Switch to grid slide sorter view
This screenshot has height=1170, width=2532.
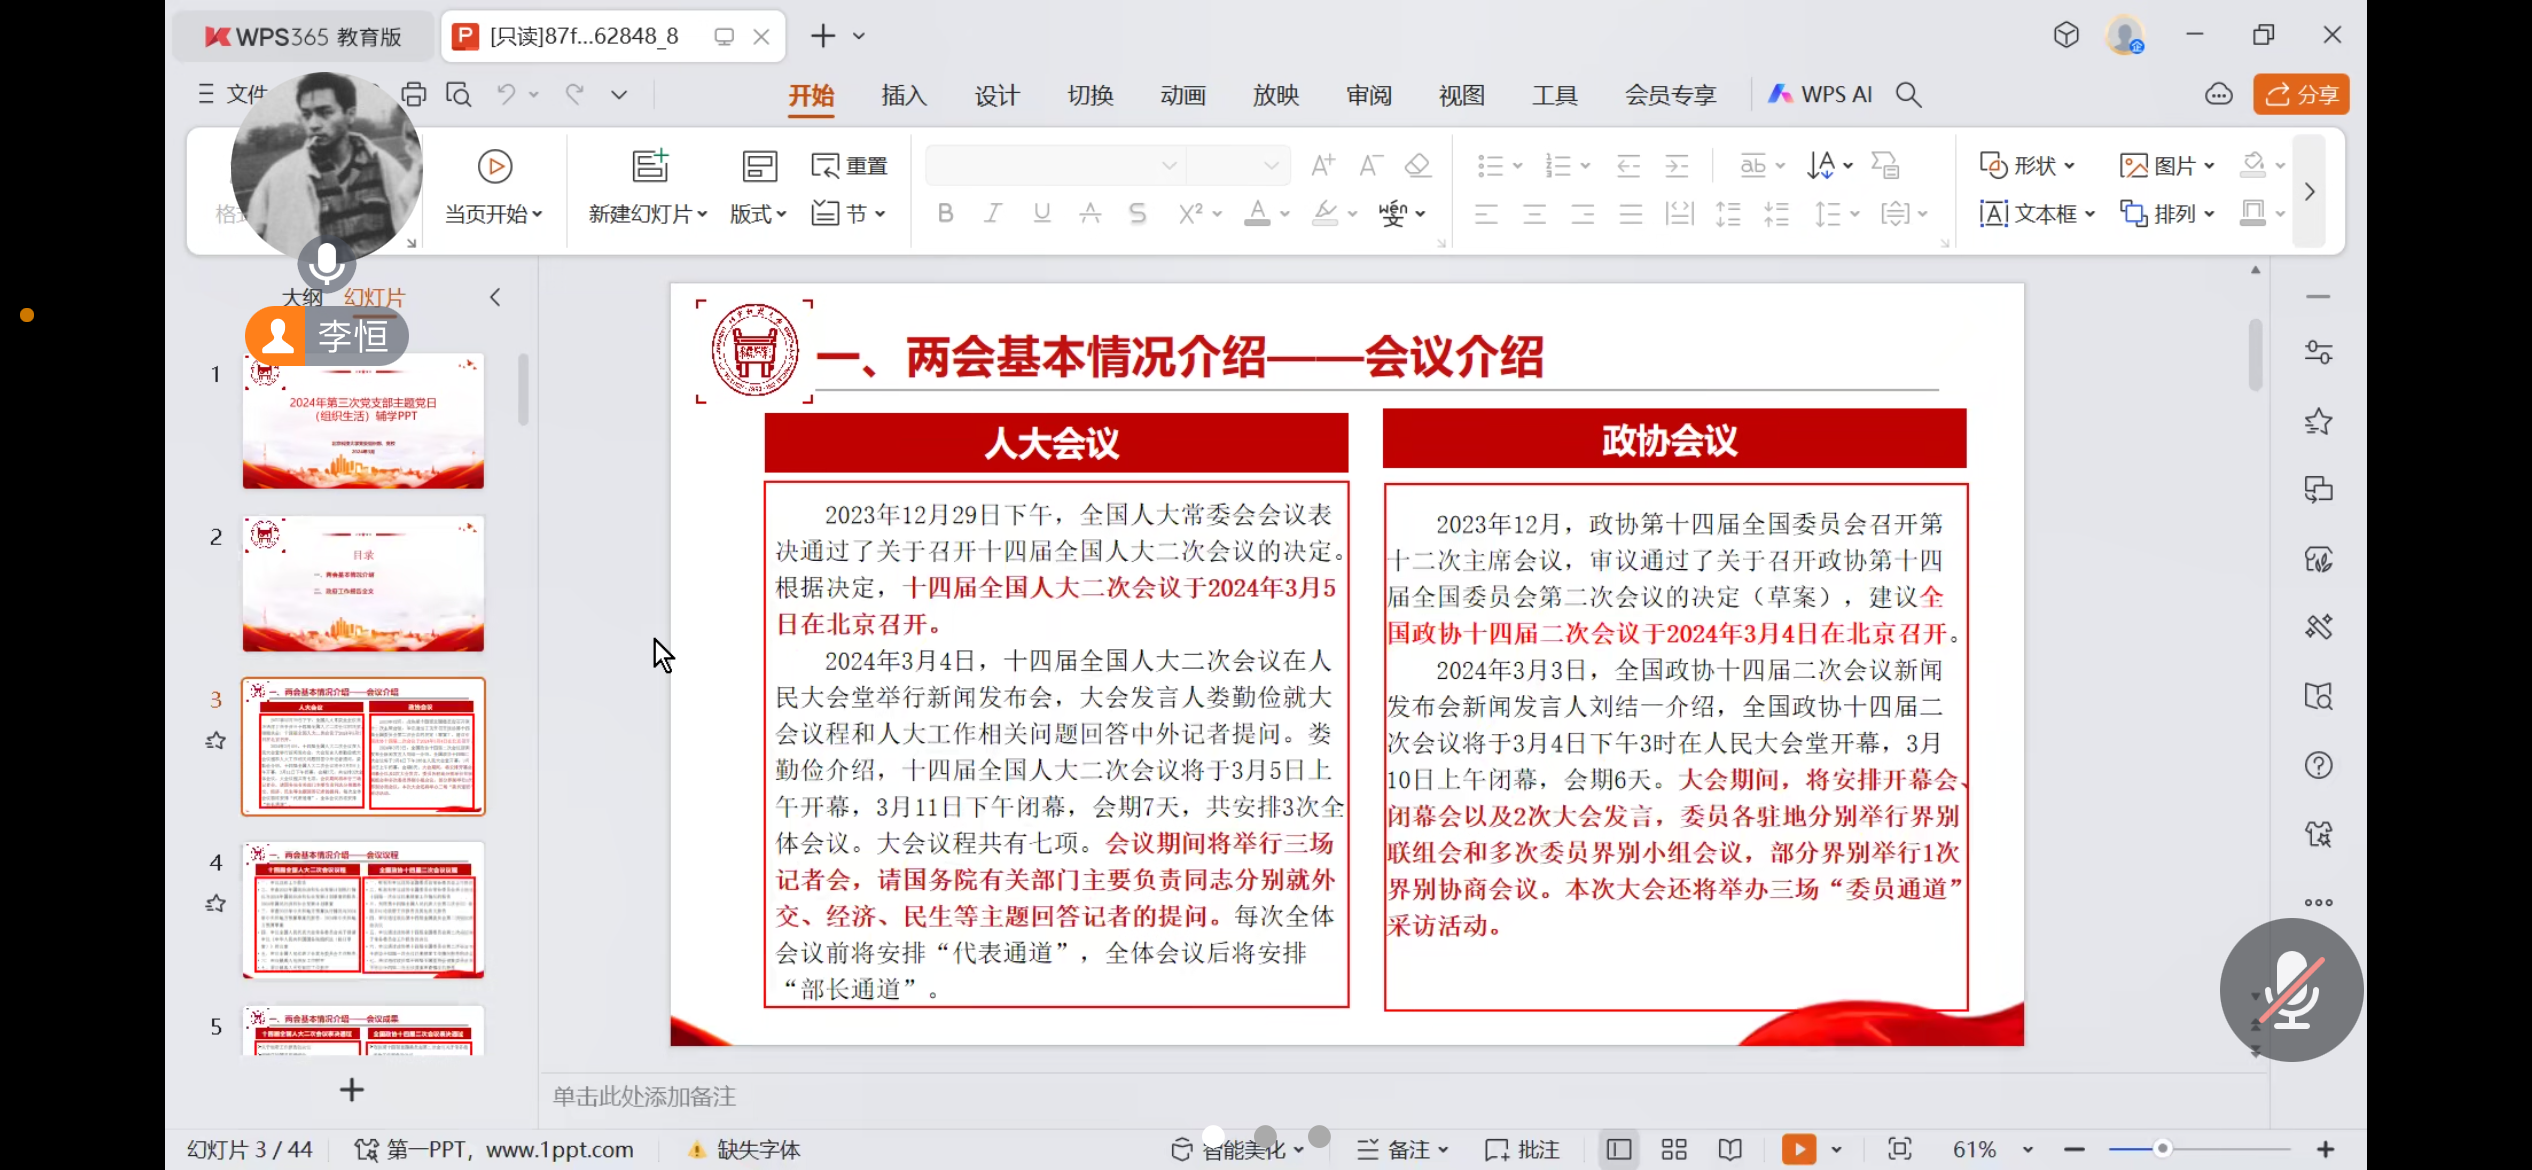click(1672, 1149)
